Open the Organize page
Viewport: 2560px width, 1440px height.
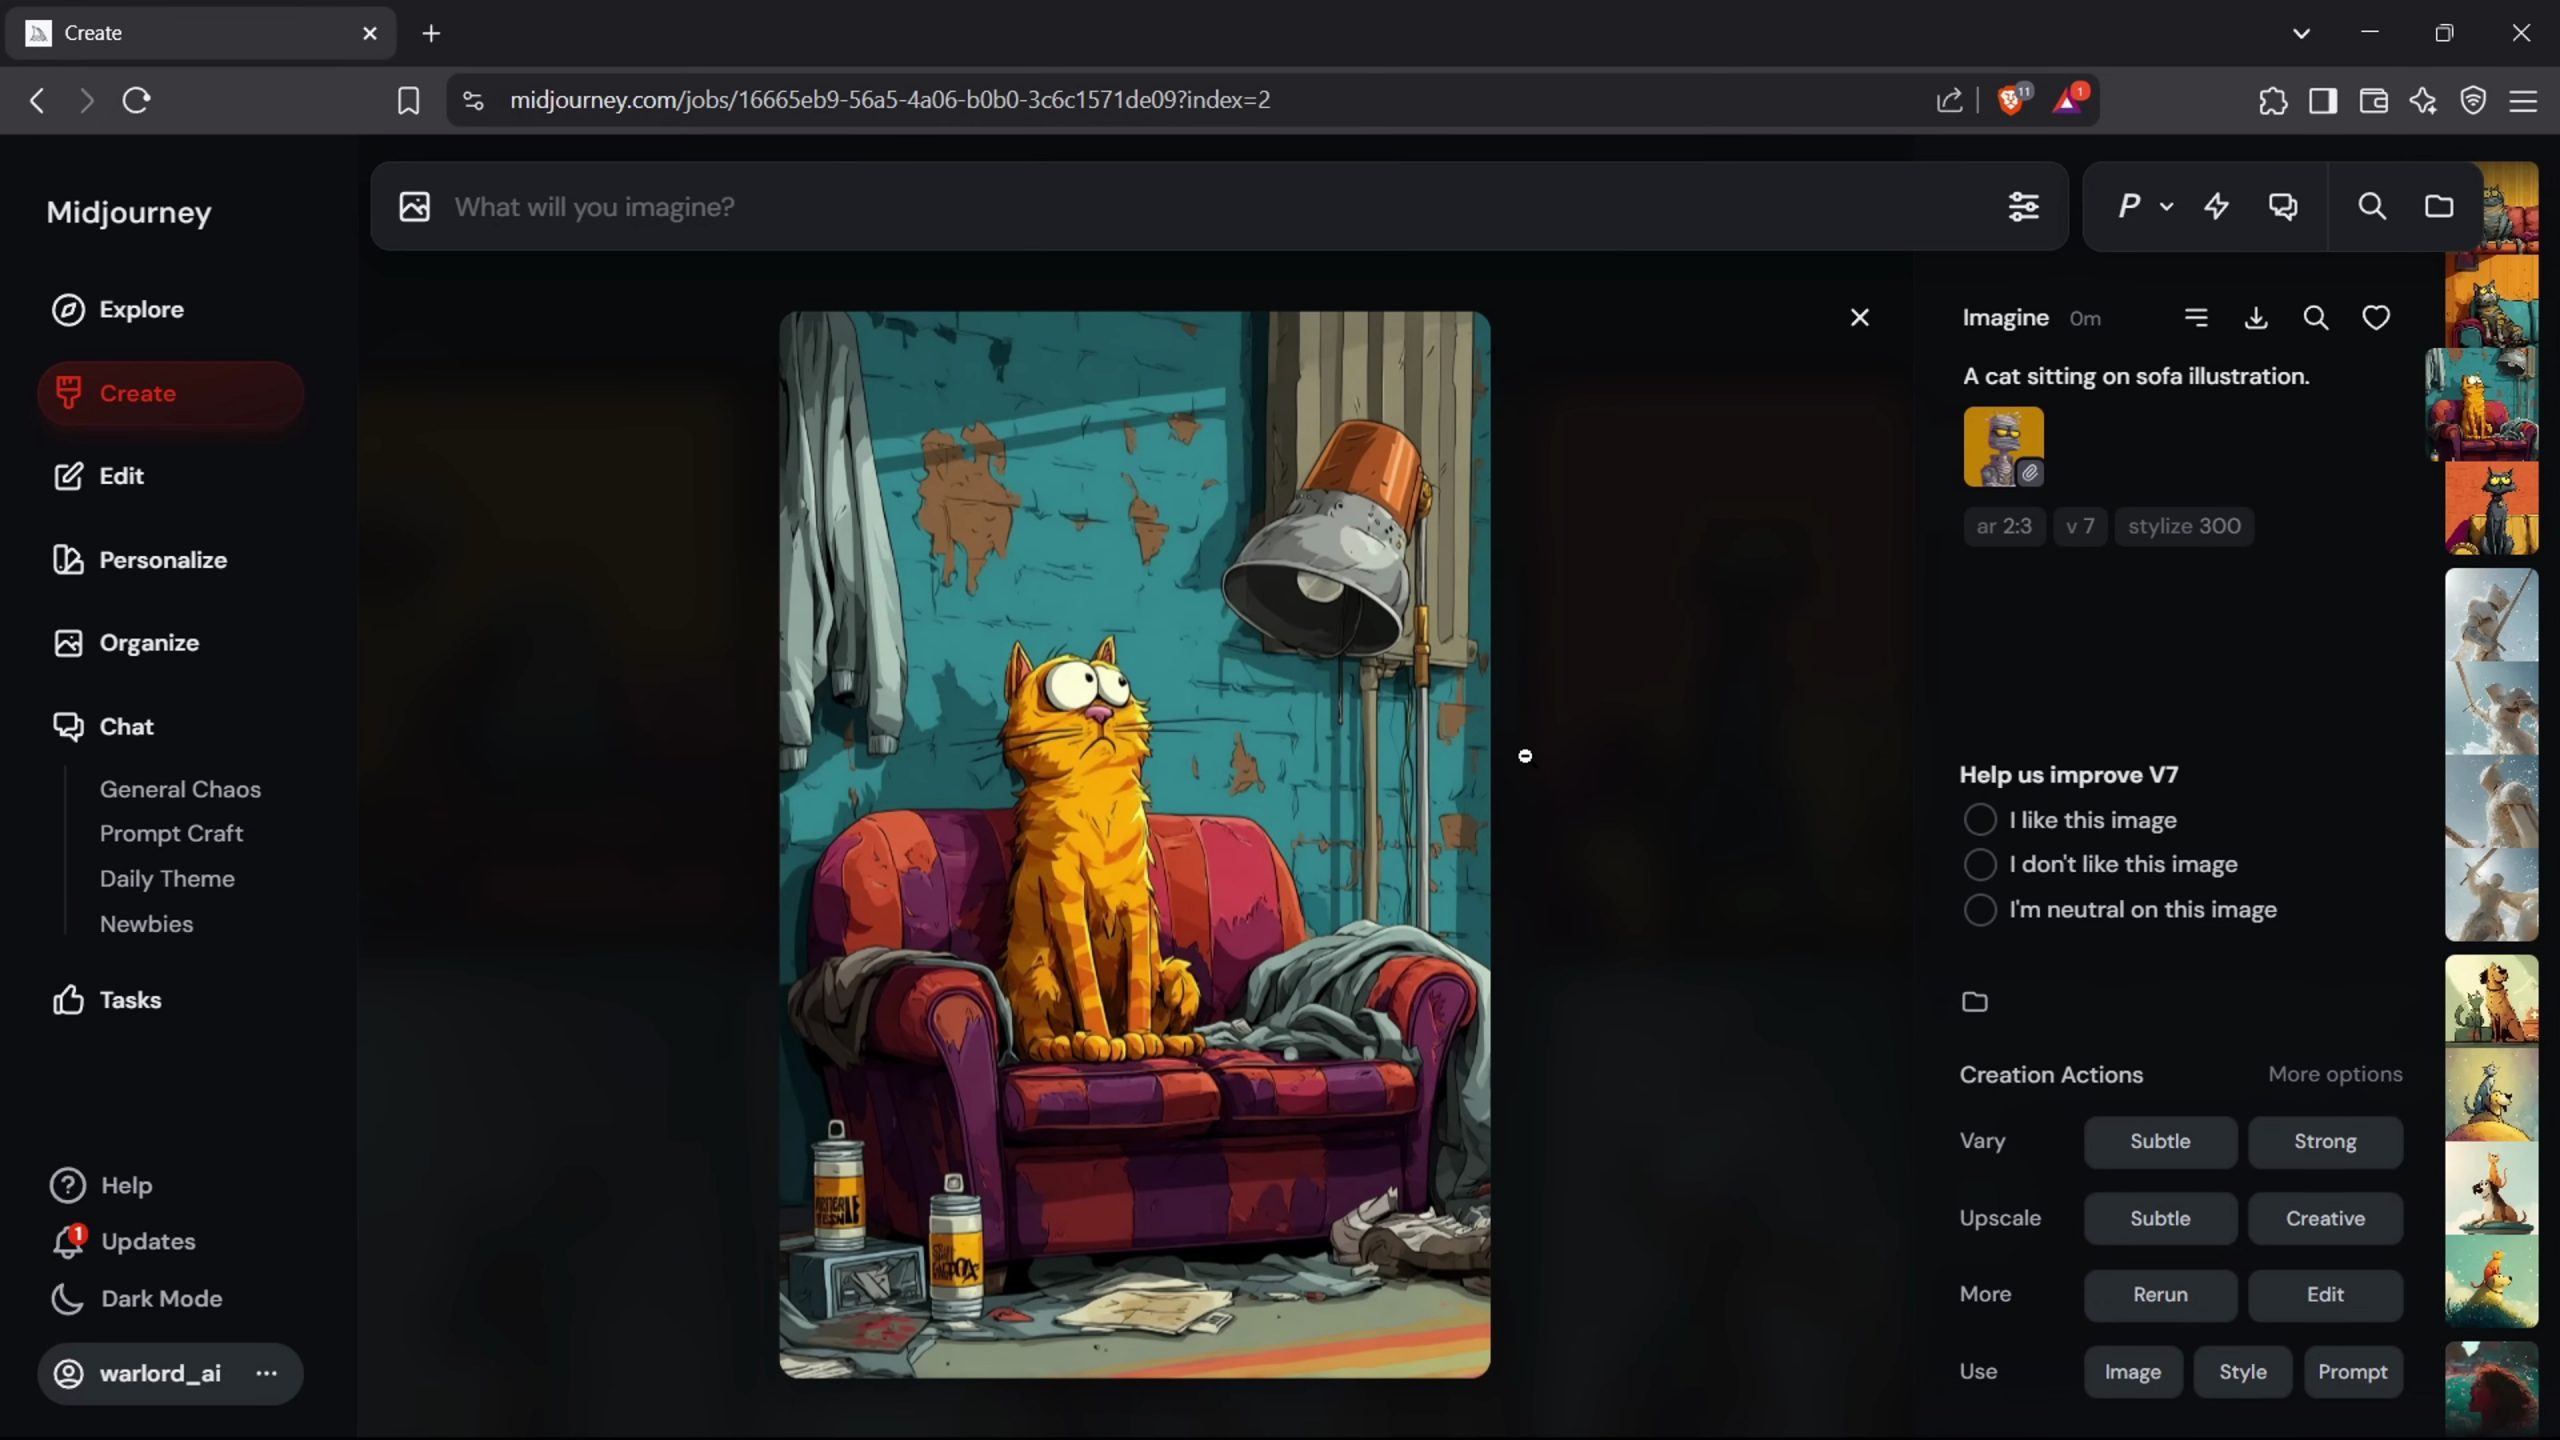[x=126, y=643]
